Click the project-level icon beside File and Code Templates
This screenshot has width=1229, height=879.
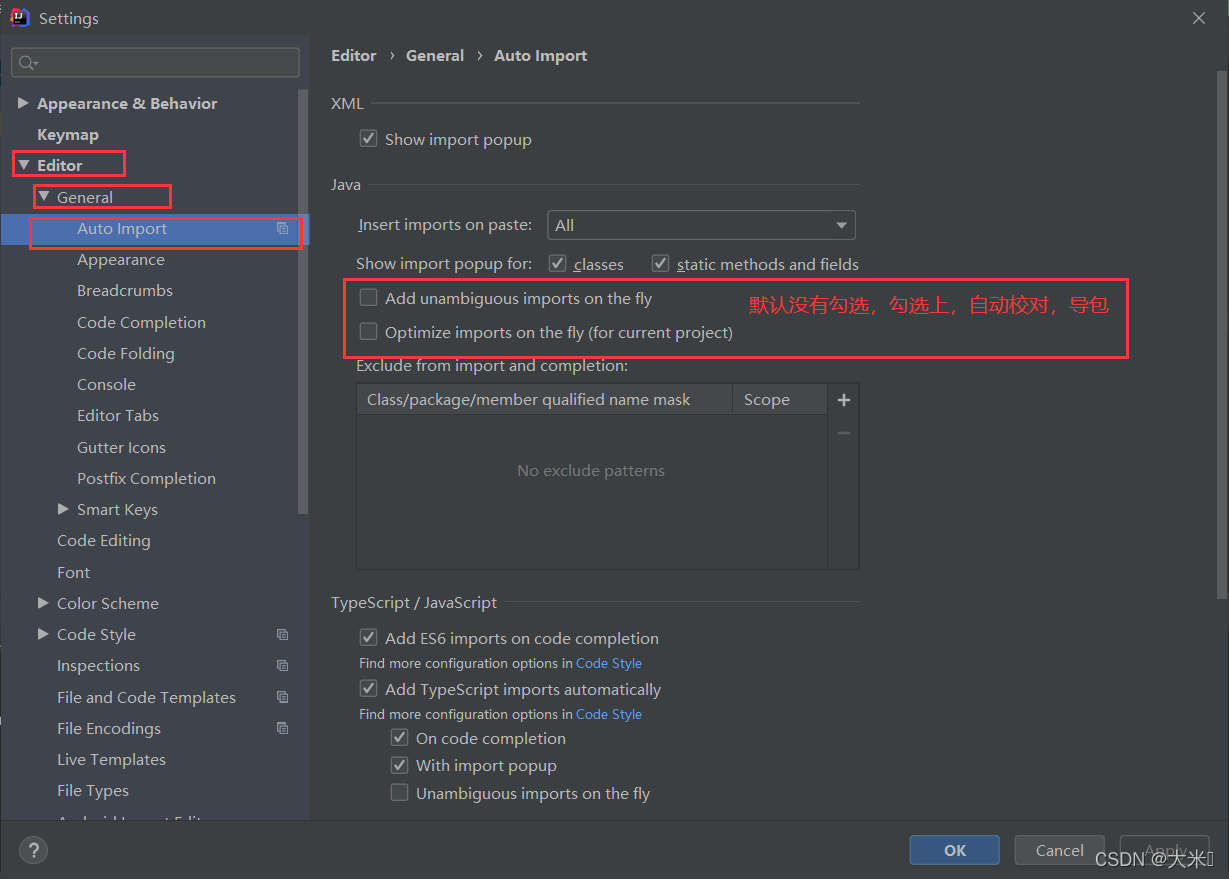point(283,697)
